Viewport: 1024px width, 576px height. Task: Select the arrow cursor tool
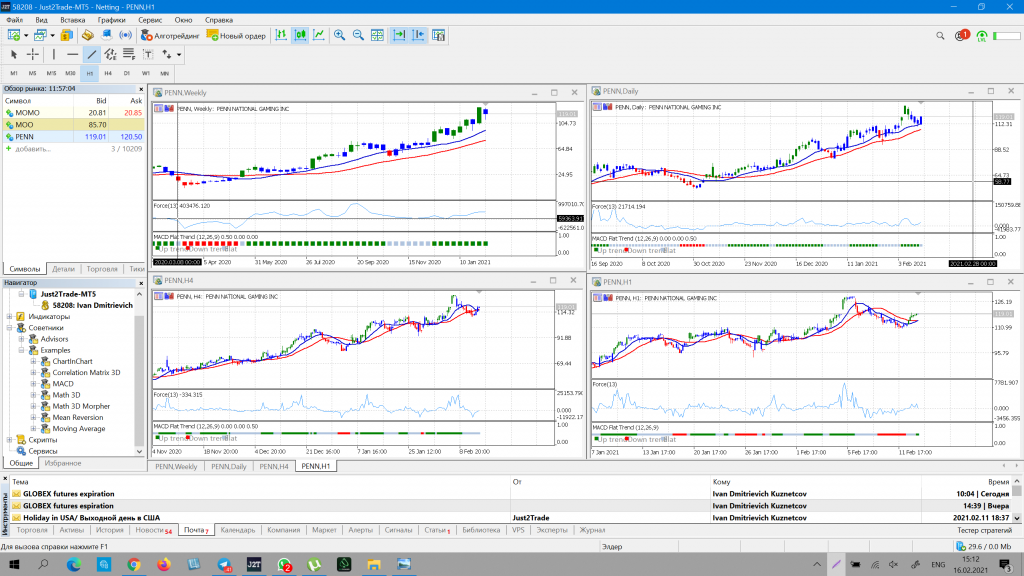tap(14, 54)
